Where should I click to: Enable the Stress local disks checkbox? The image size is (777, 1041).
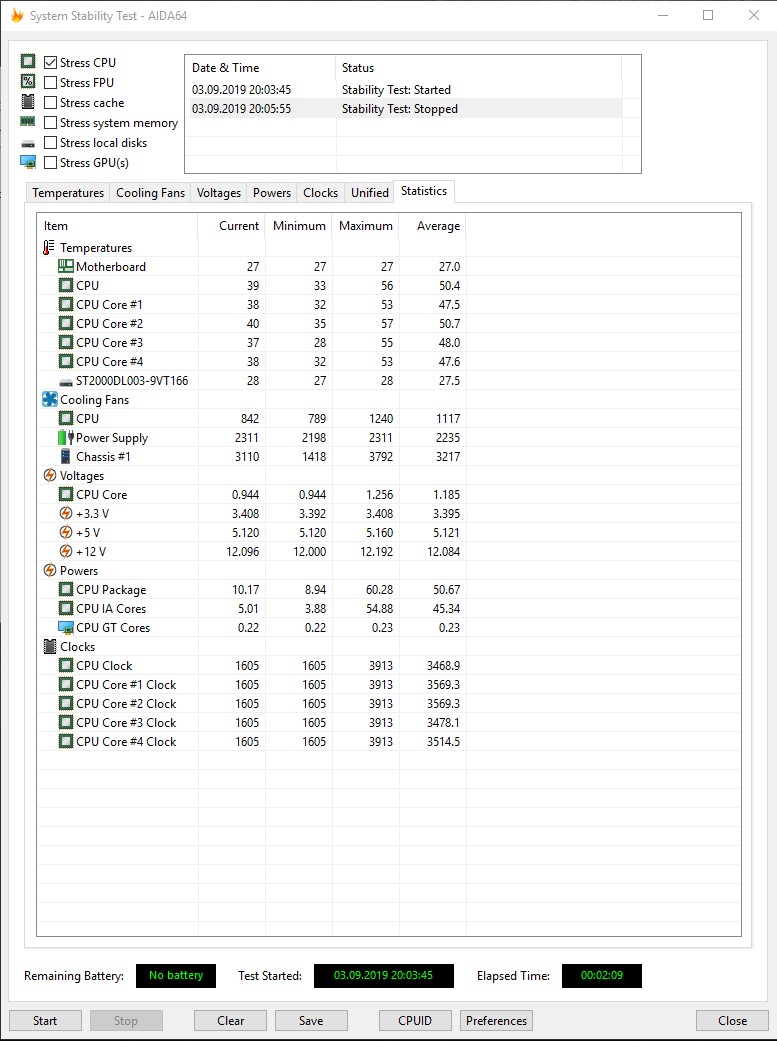[50, 142]
